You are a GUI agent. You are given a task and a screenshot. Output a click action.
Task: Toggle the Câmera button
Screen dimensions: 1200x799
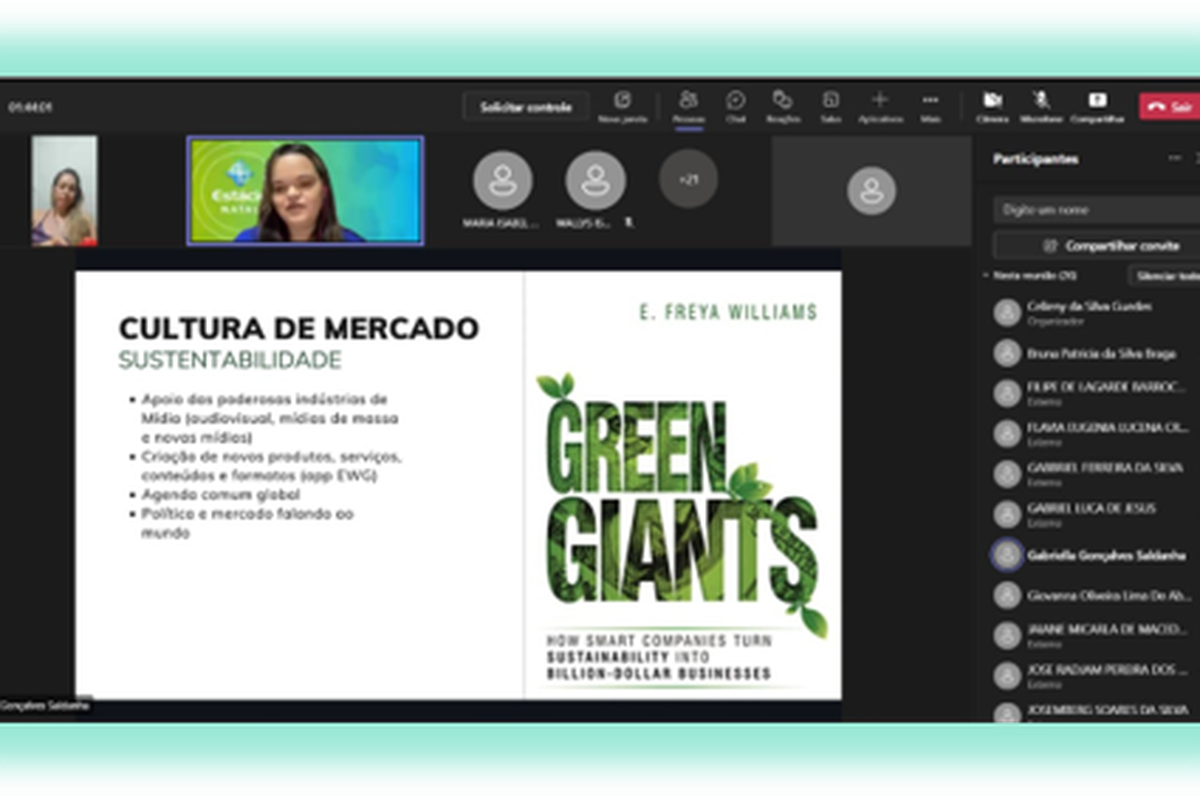[x=992, y=105]
